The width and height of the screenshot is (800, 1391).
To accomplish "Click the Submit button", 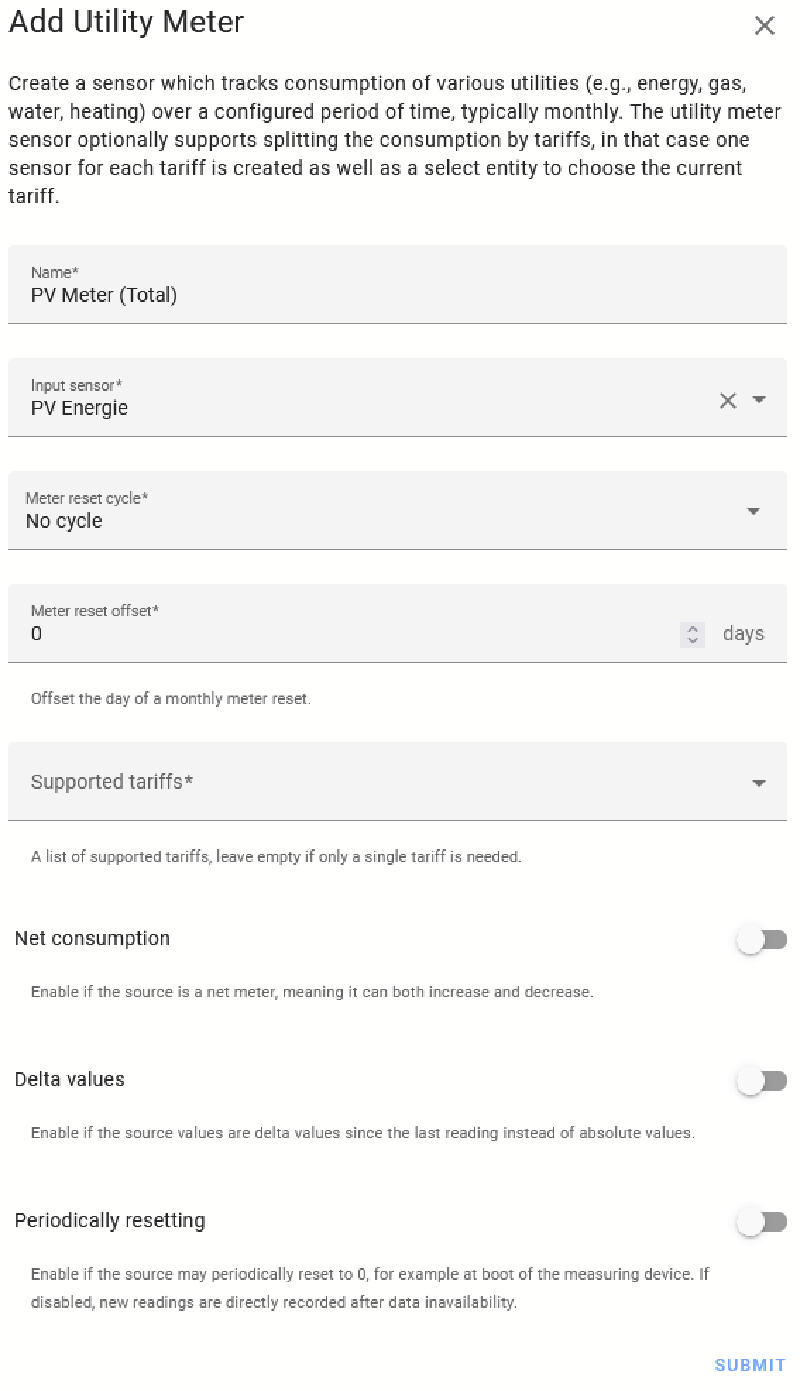I will (x=750, y=1365).
